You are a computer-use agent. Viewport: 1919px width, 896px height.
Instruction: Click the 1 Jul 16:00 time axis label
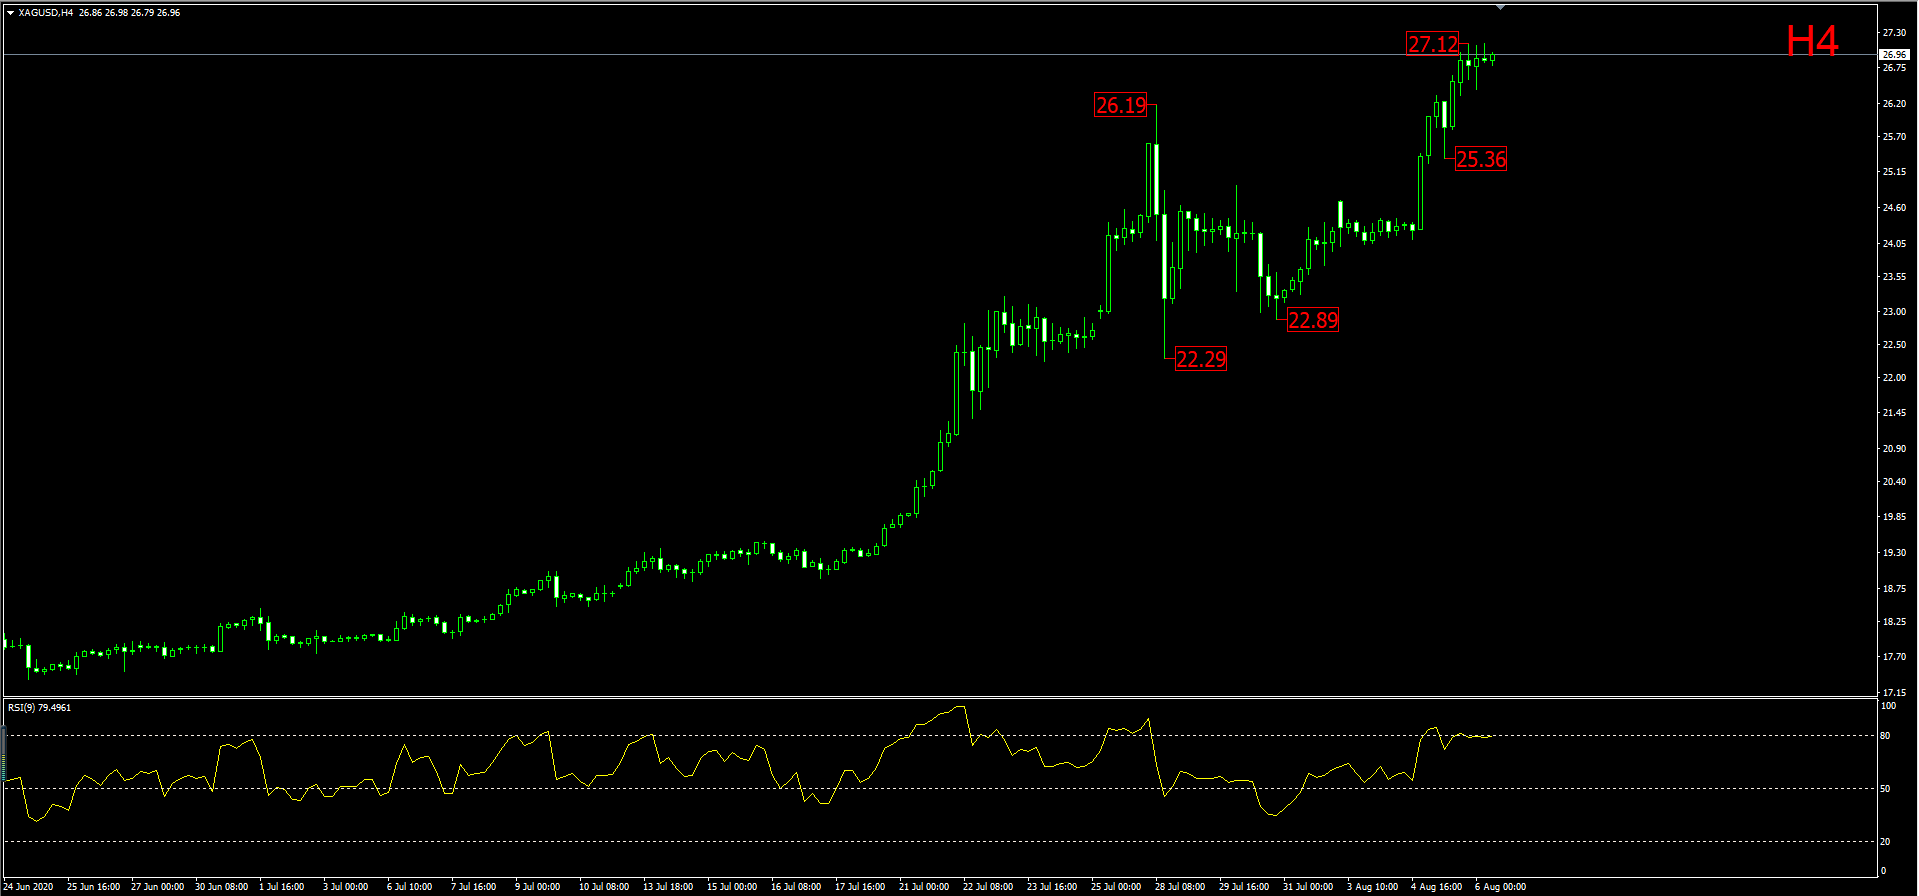pyautogui.click(x=282, y=887)
